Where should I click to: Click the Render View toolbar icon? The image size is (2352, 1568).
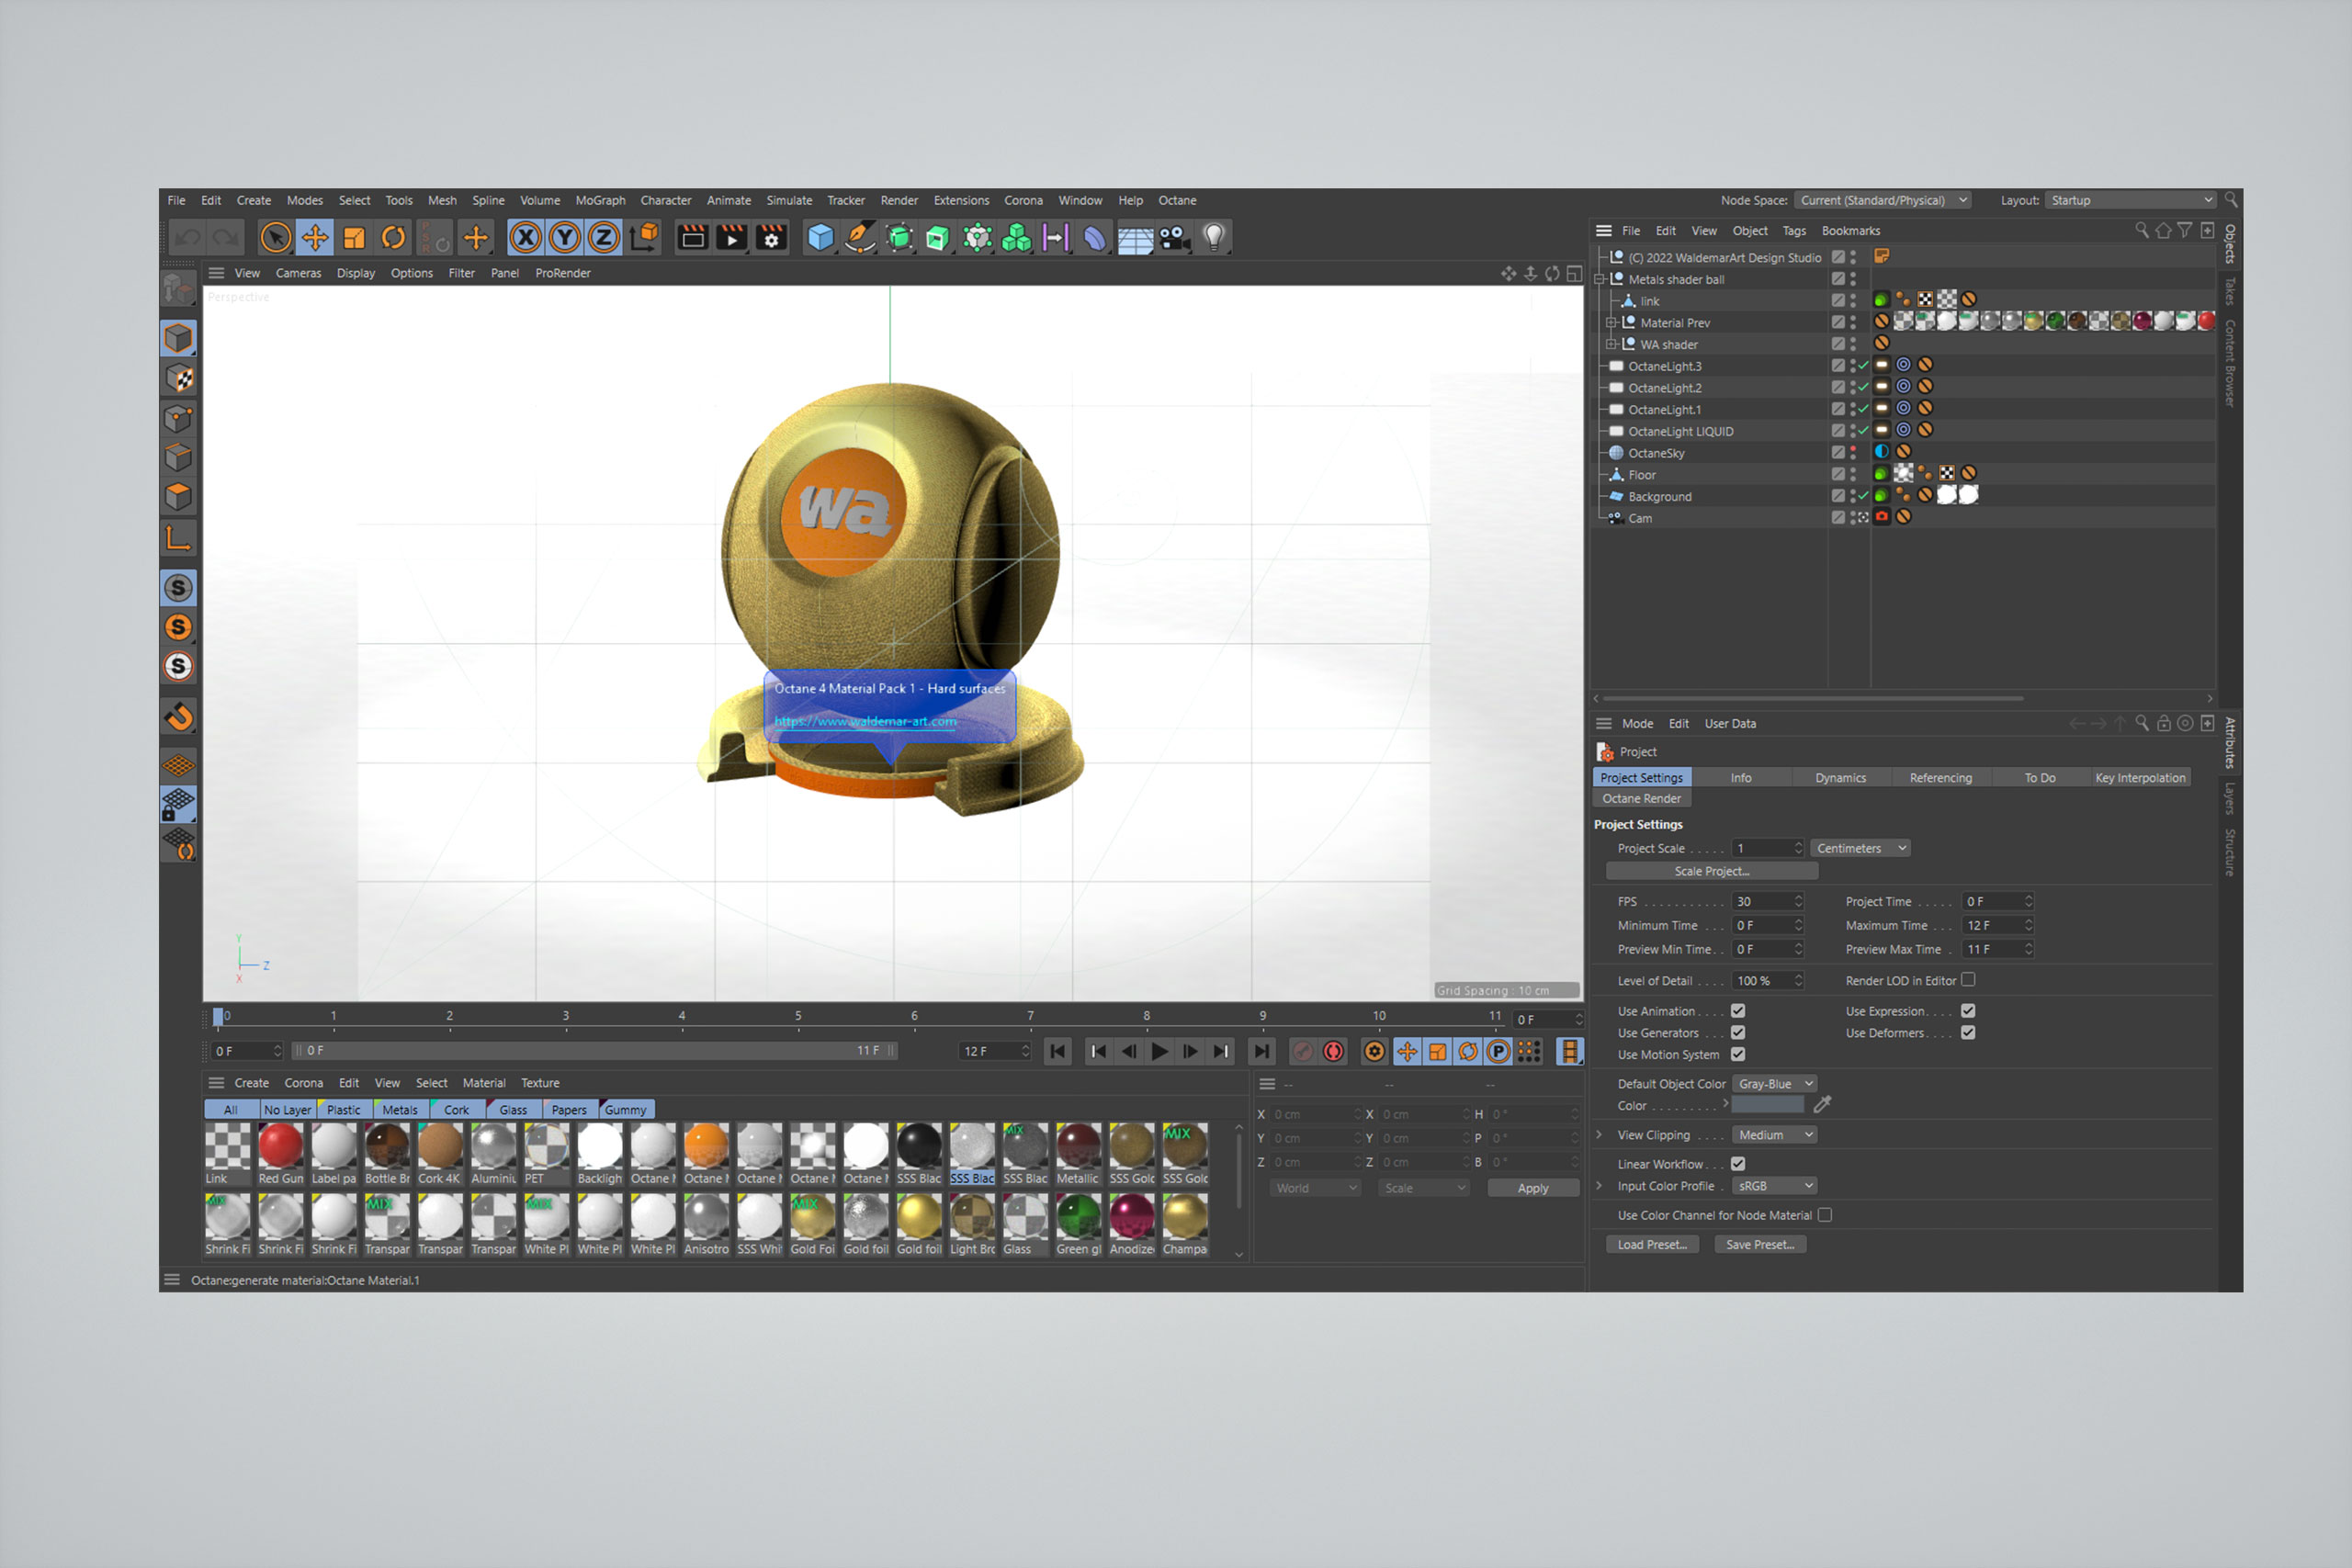[693, 239]
